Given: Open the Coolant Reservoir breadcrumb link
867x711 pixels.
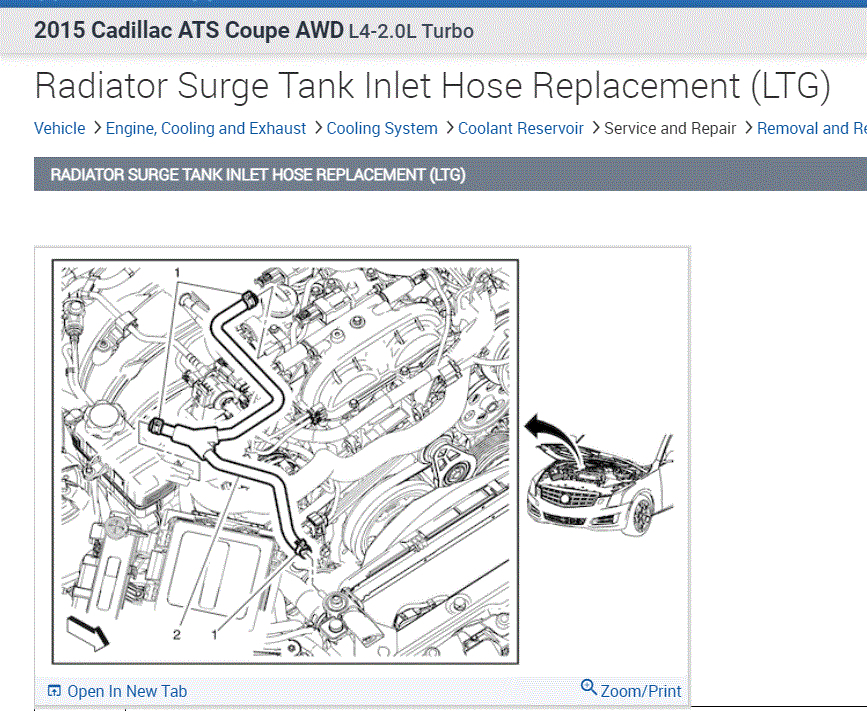Looking at the screenshot, I should [x=520, y=128].
